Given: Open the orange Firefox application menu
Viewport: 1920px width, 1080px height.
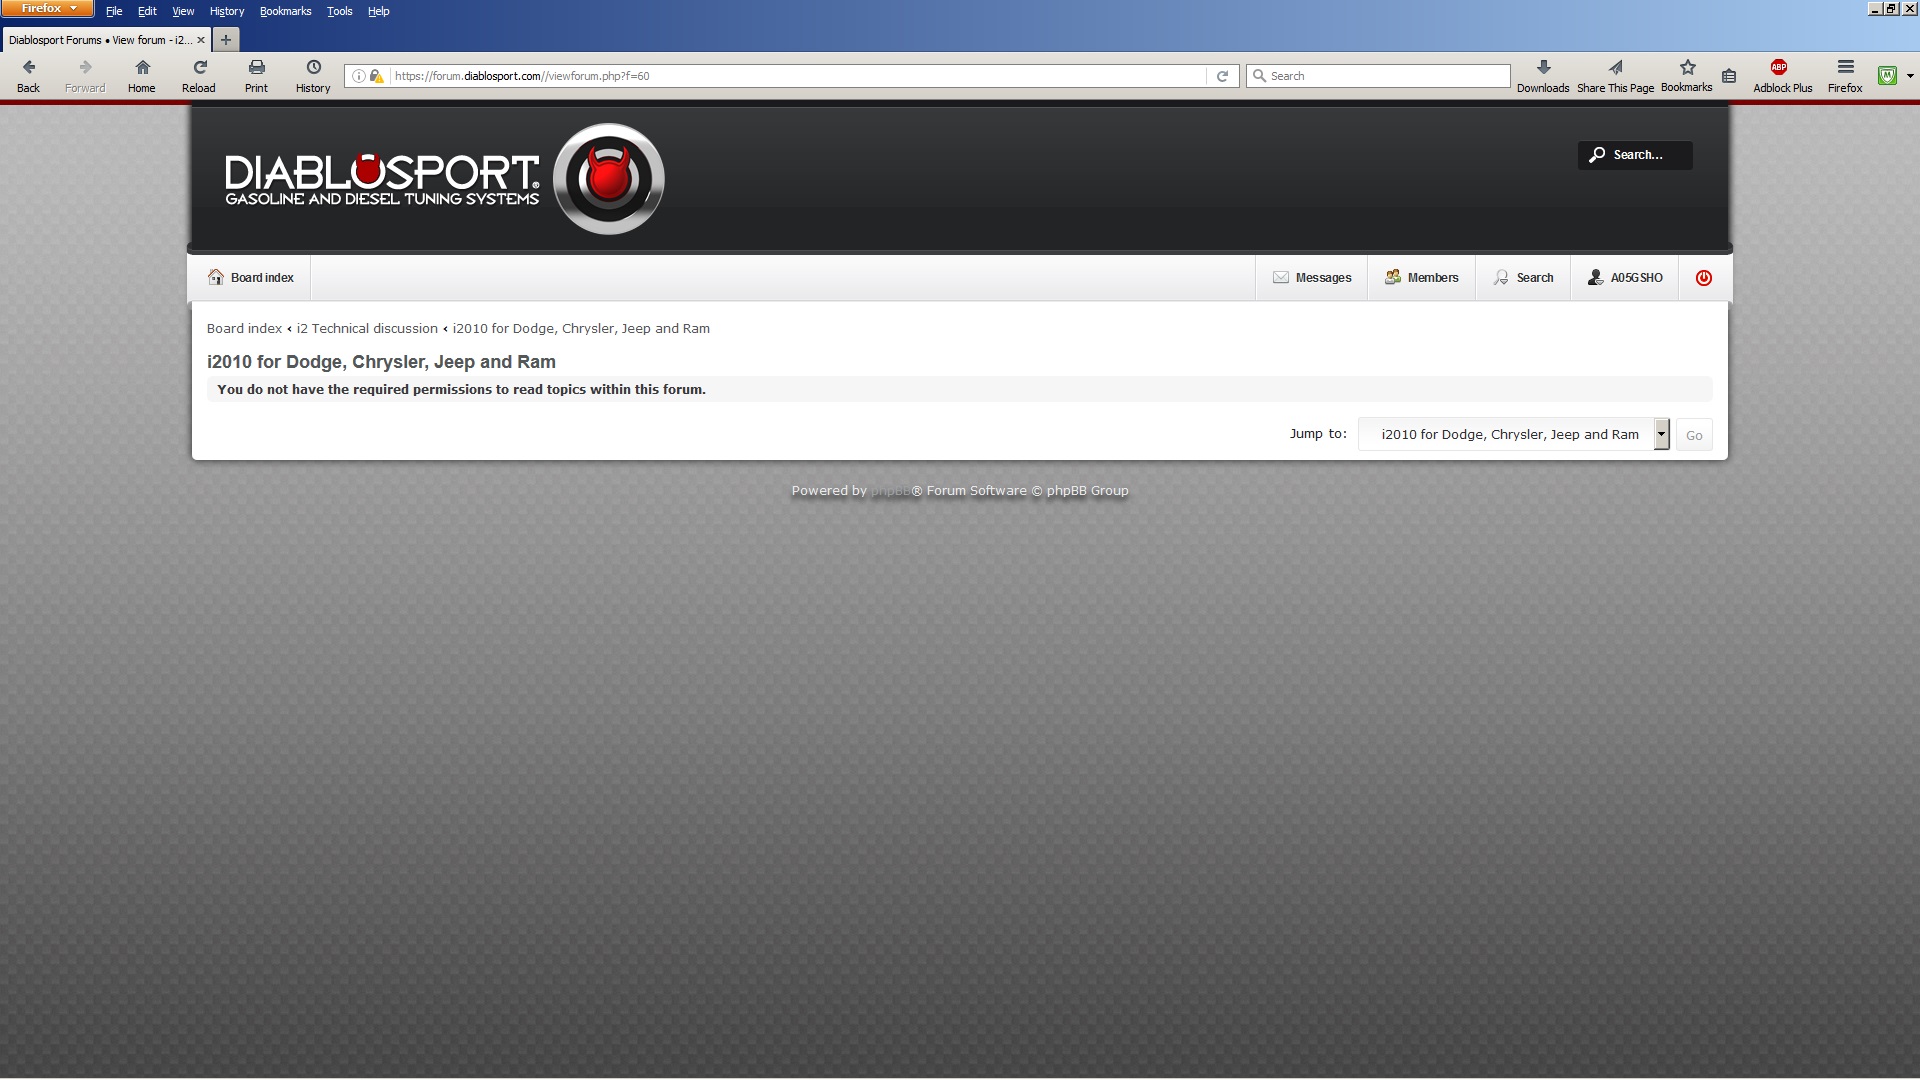Looking at the screenshot, I should click(48, 8).
